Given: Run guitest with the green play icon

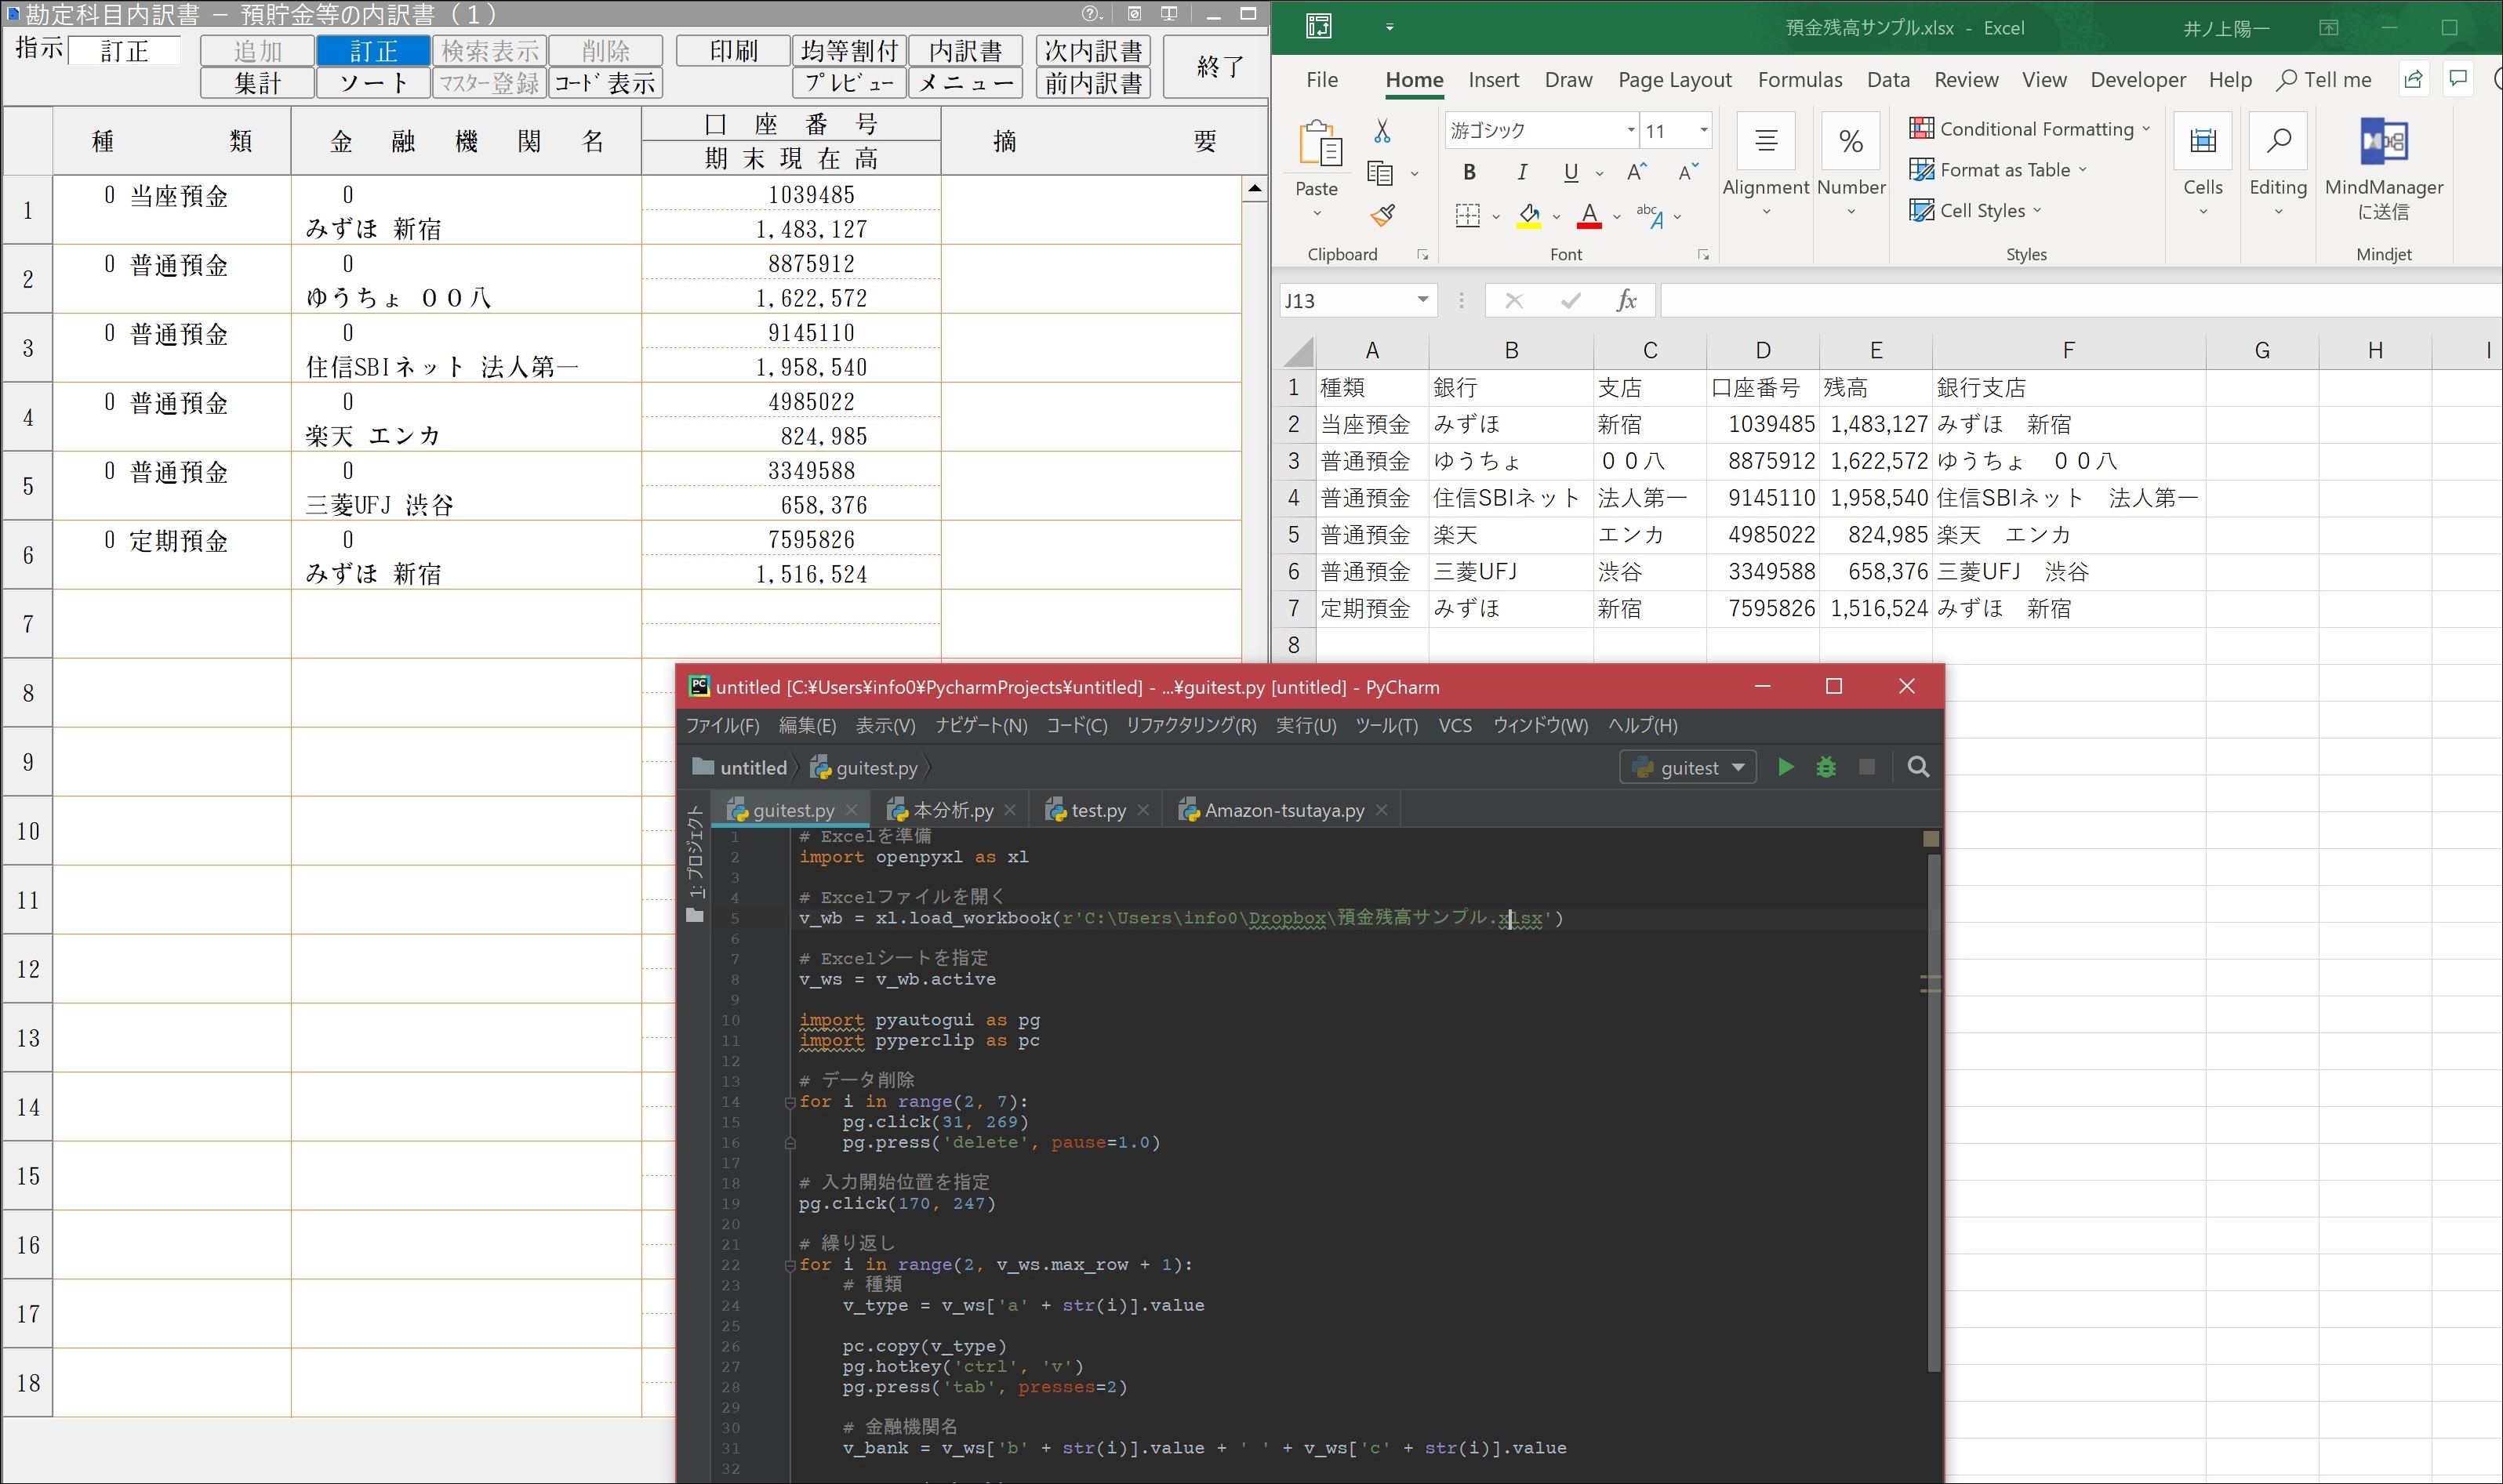Looking at the screenshot, I should 1785,767.
